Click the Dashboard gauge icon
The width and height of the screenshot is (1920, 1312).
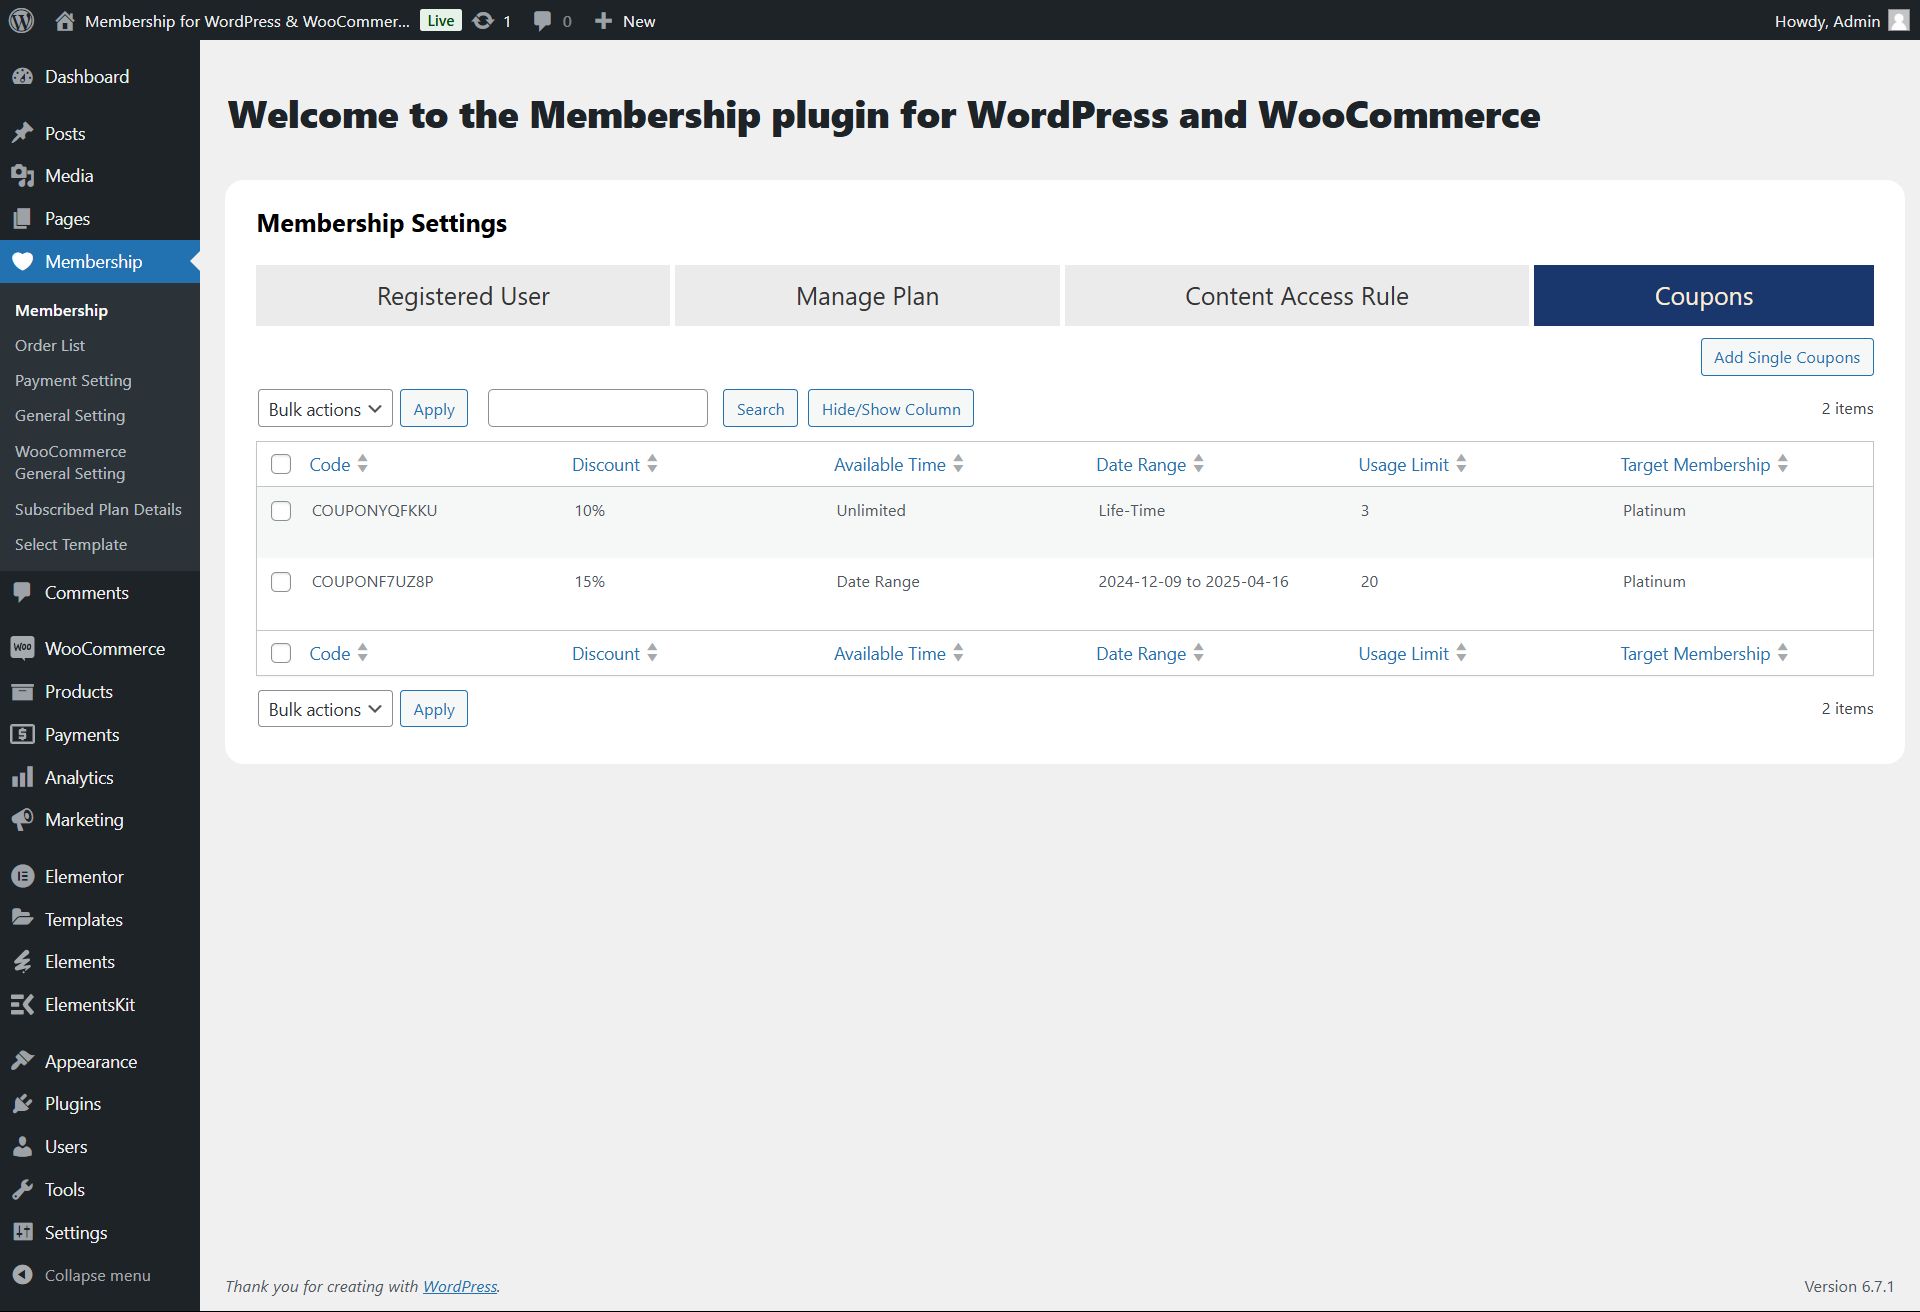pyautogui.click(x=22, y=77)
